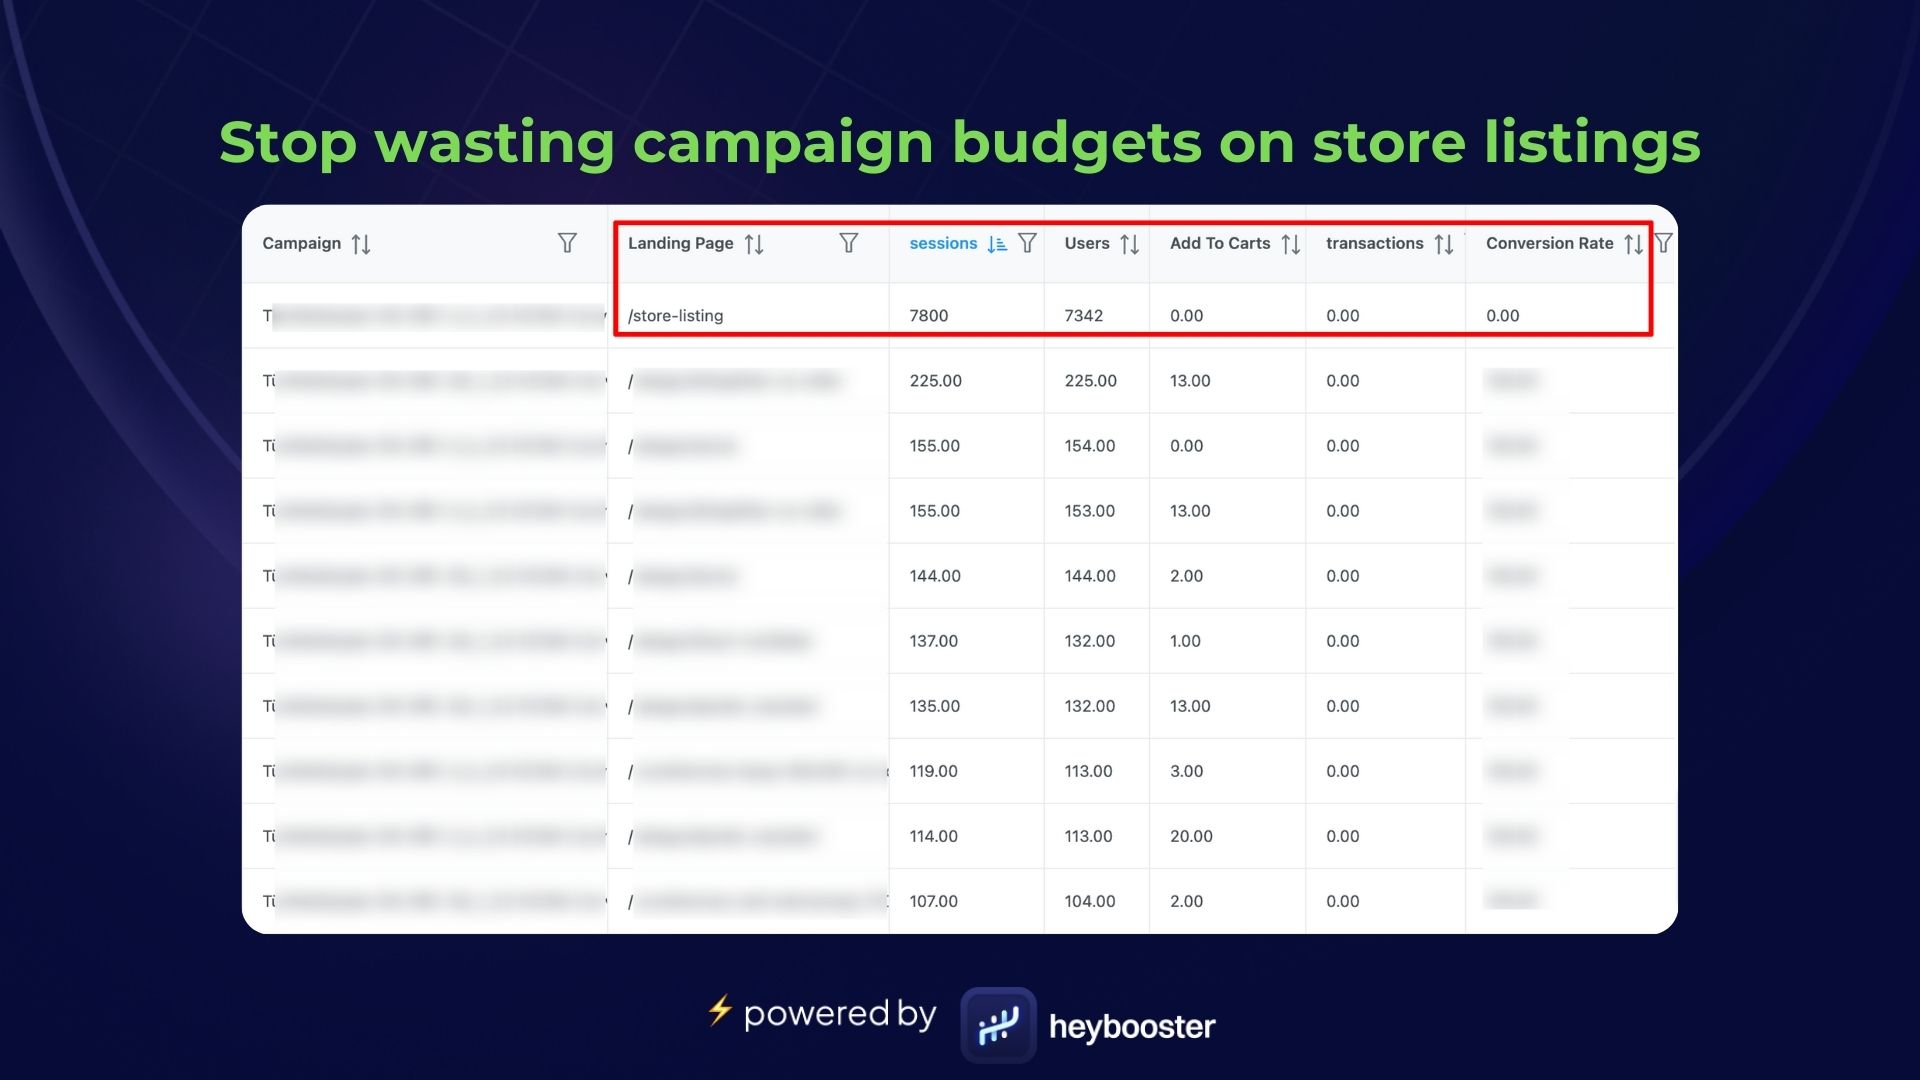This screenshot has height=1080, width=1920.
Task: Click the Add To Carts header label
Action: [x=1220, y=243]
